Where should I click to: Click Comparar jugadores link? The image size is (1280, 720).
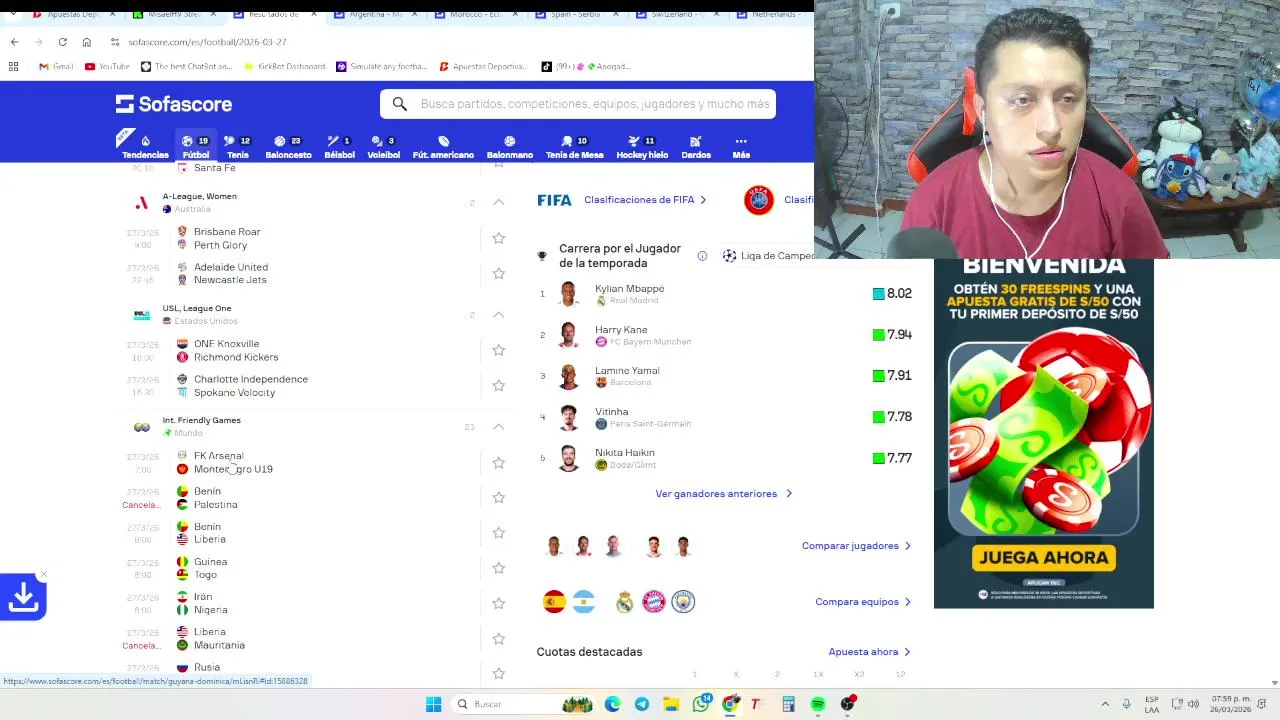pyautogui.click(x=856, y=546)
